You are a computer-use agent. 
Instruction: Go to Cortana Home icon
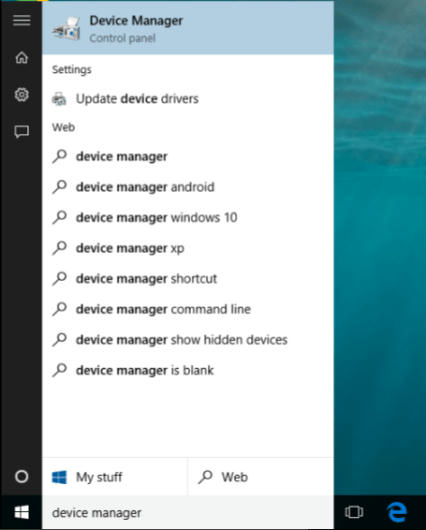coord(21,57)
